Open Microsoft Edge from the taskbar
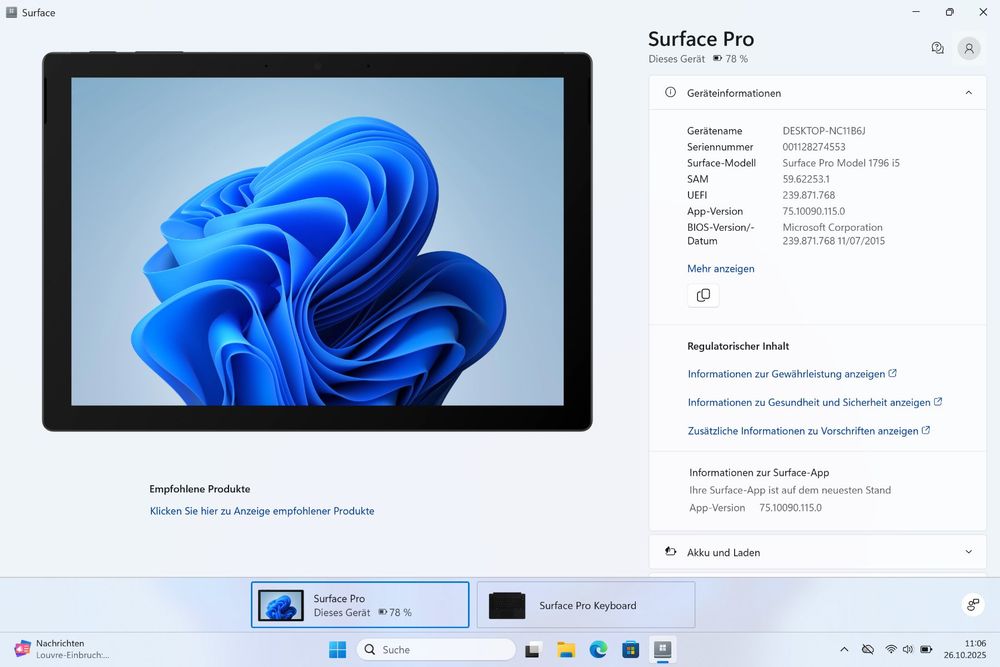The width and height of the screenshot is (1000, 667). coord(598,649)
